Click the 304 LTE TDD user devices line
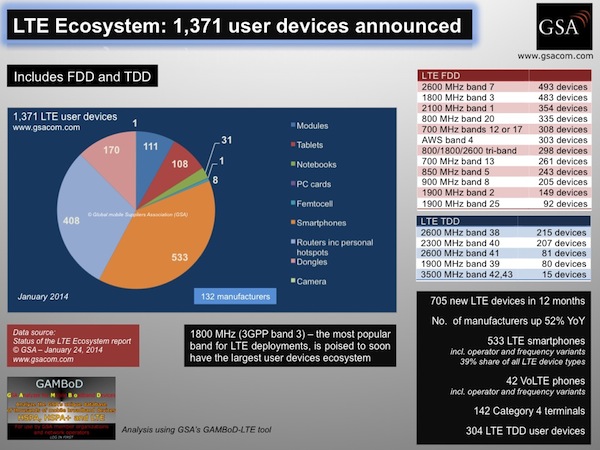 pos(525,431)
